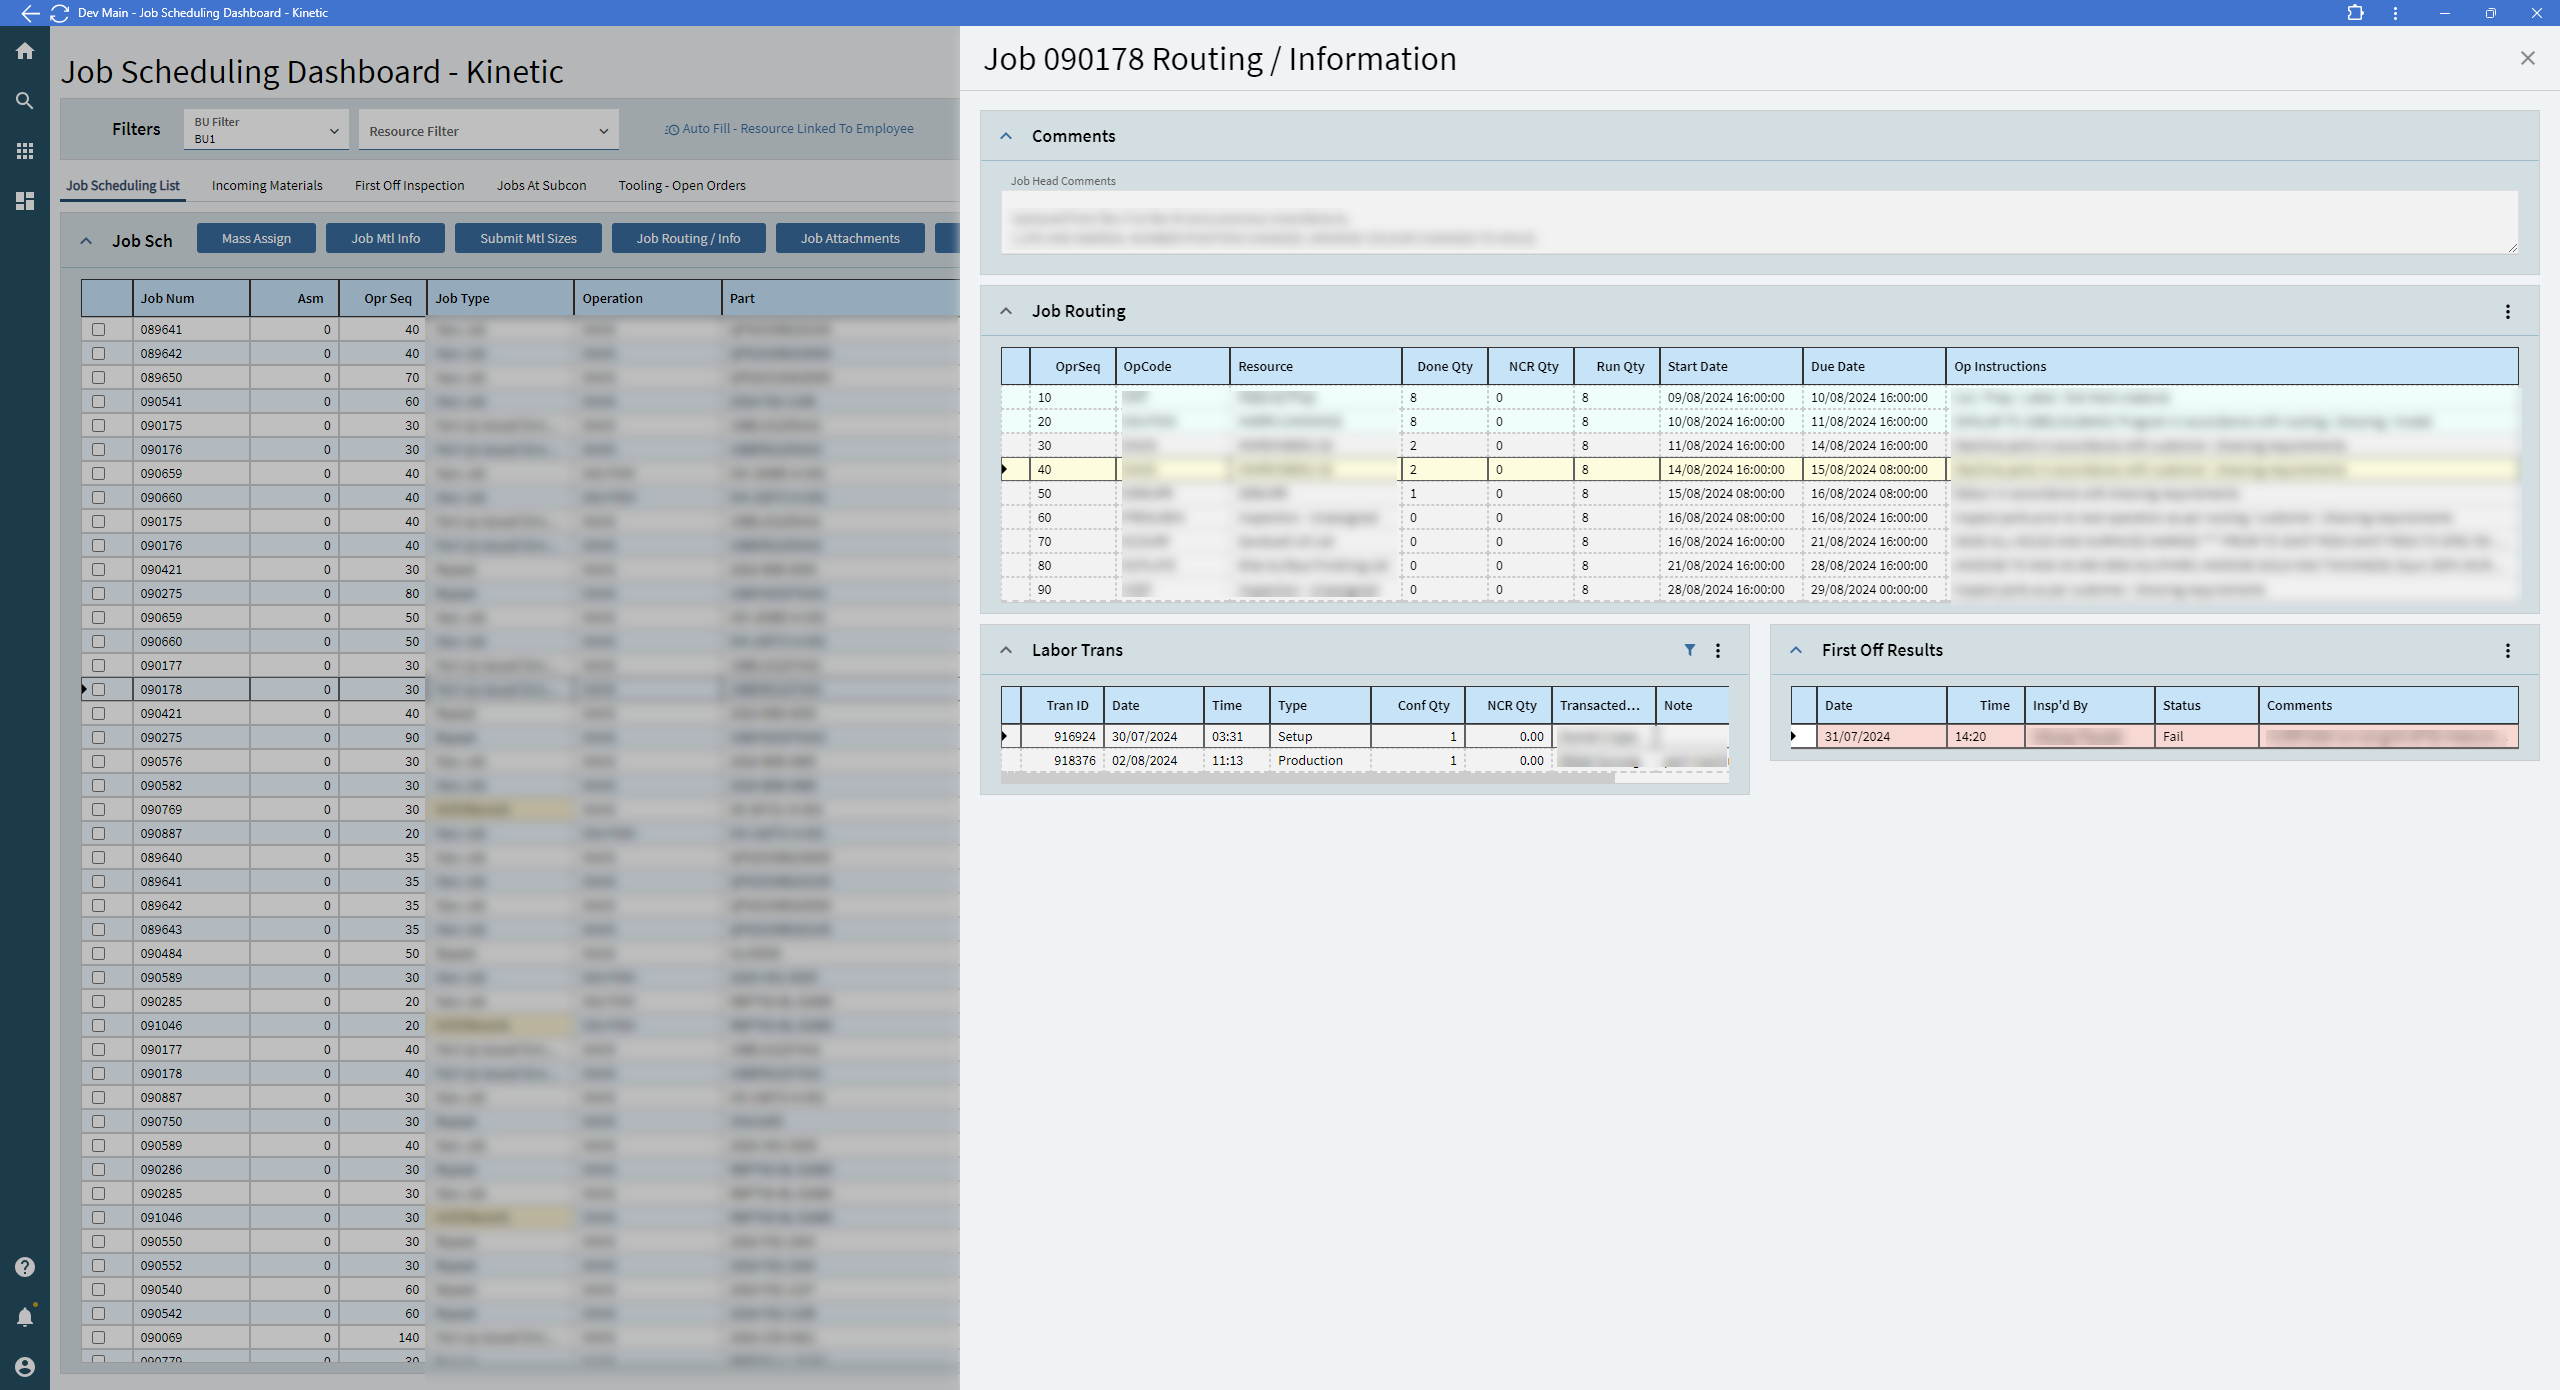Click Status header in First Off Results
The height and width of the screenshot is (1390, 2560).
(x=2206, y=705)
